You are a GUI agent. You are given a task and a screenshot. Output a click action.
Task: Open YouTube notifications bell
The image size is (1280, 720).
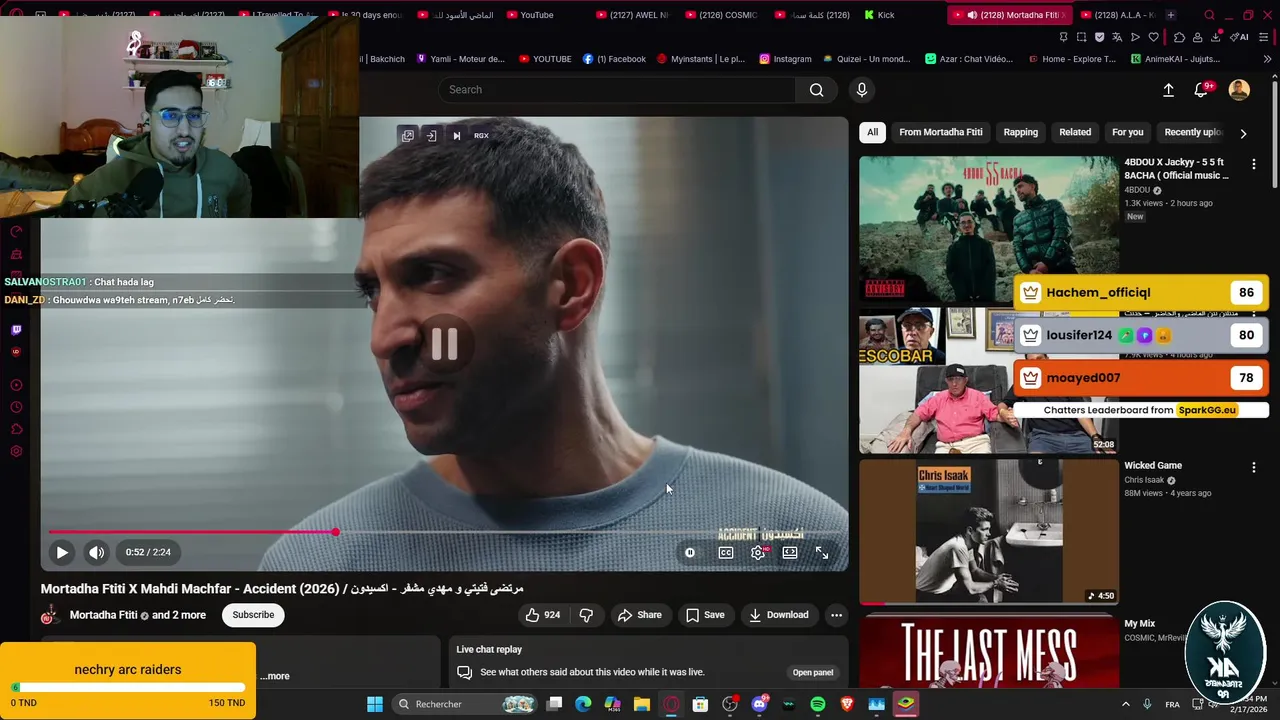(x=1202, y=90)
